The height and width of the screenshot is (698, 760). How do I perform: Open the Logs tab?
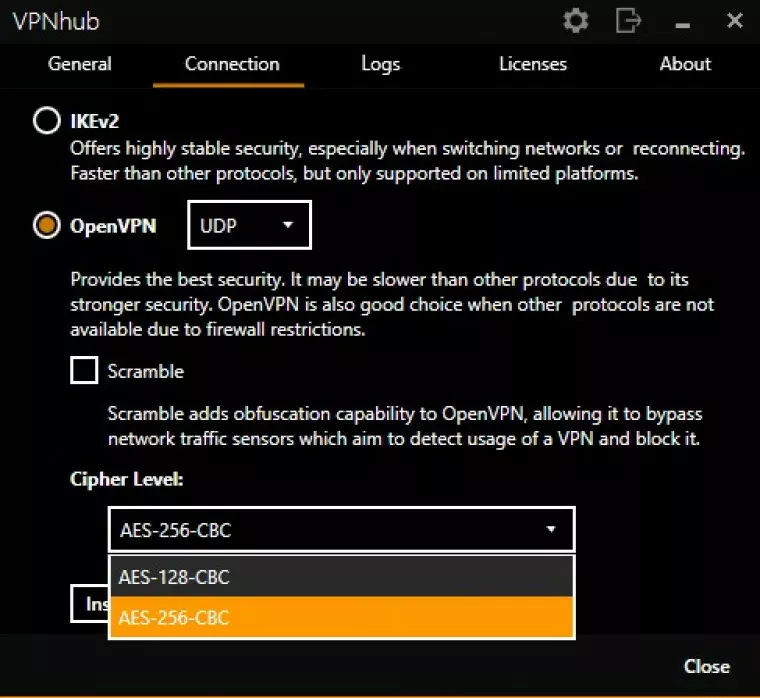click(380, 64)
